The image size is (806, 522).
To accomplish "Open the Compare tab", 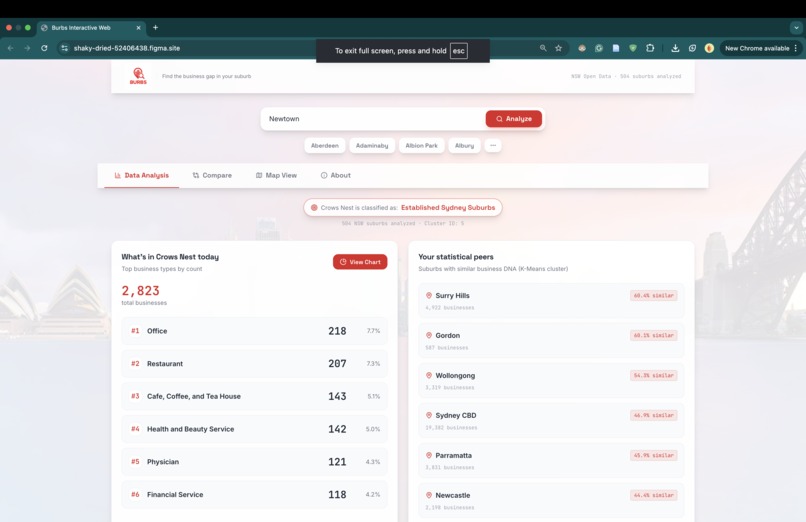I will click(212, 175).
